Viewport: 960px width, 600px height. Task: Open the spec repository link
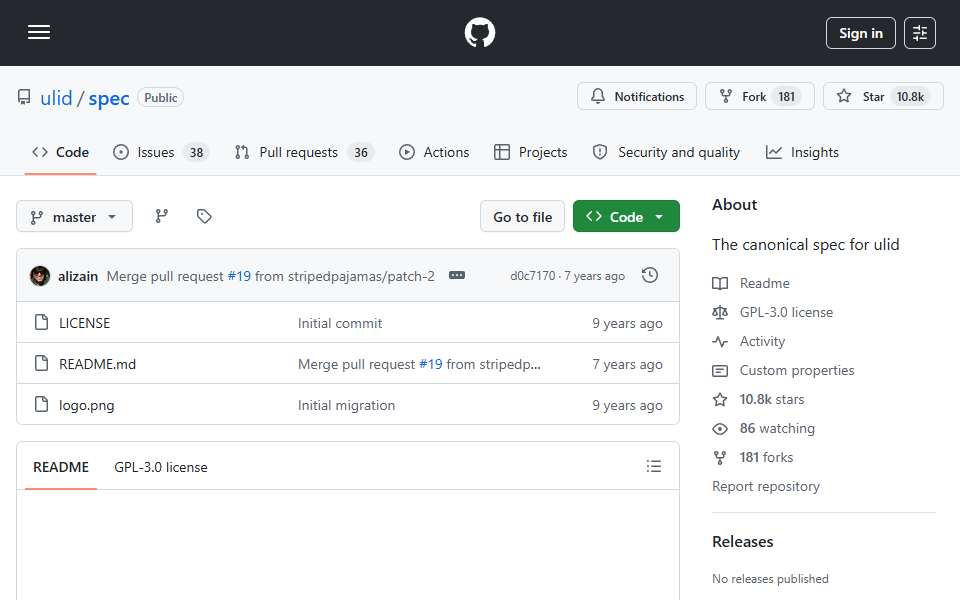tap(108, 98)
